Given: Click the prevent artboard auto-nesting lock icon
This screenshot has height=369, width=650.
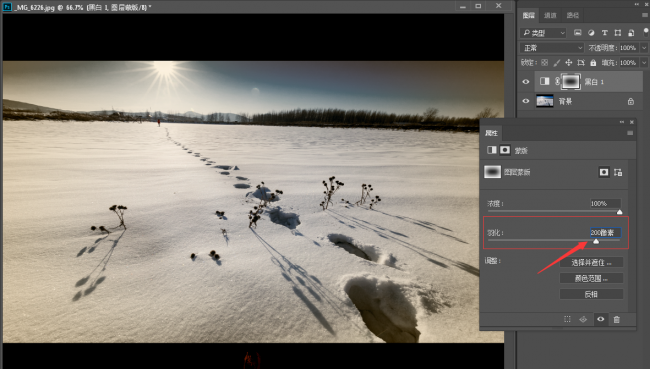Looking at the screenshot, I should click(581, 63).
